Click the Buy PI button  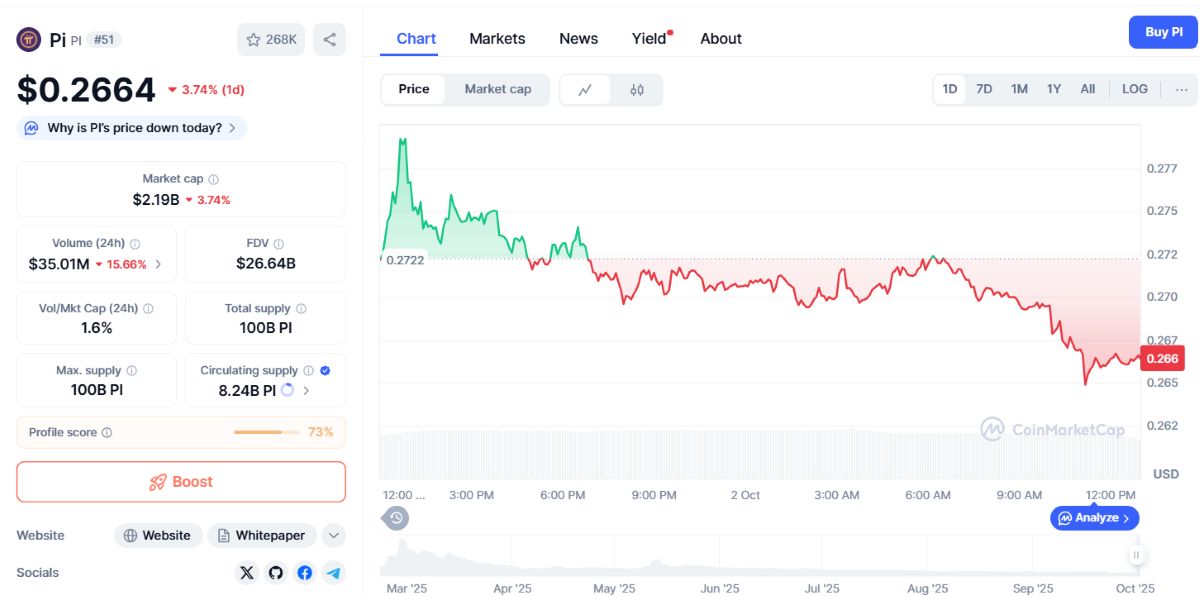tap(1163, 32)
